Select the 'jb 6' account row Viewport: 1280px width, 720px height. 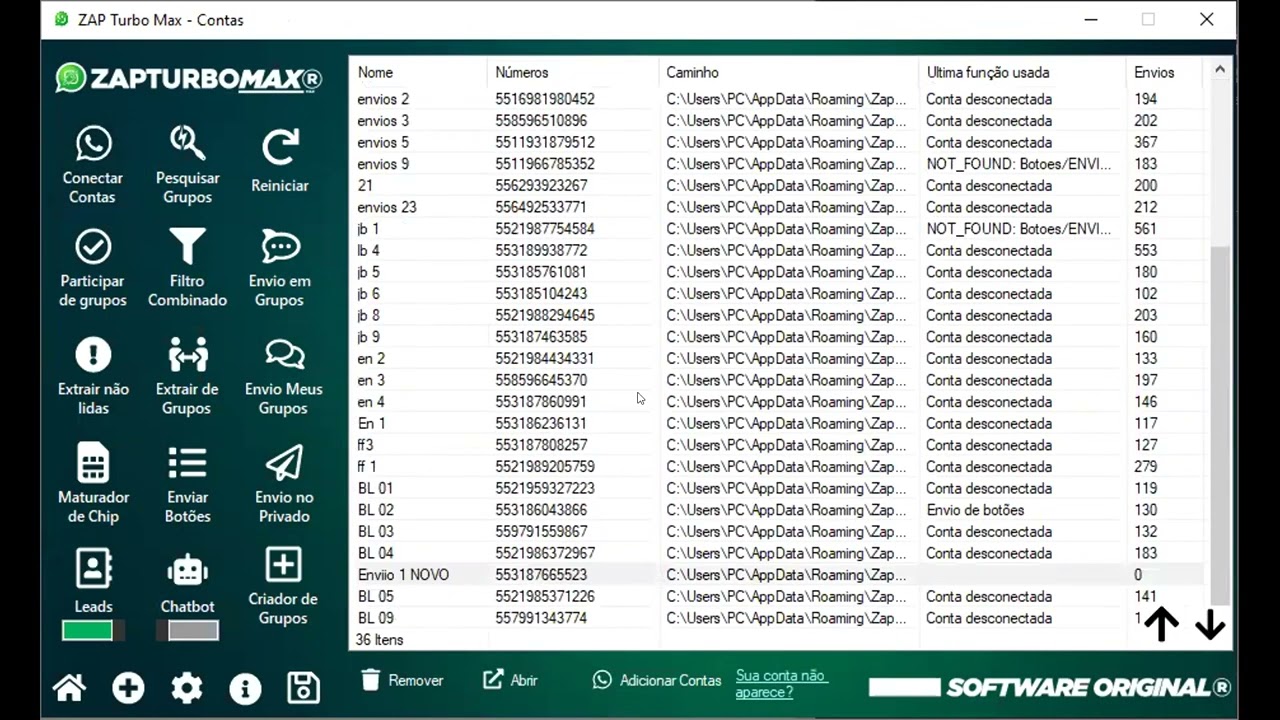[x=779, y=294]
